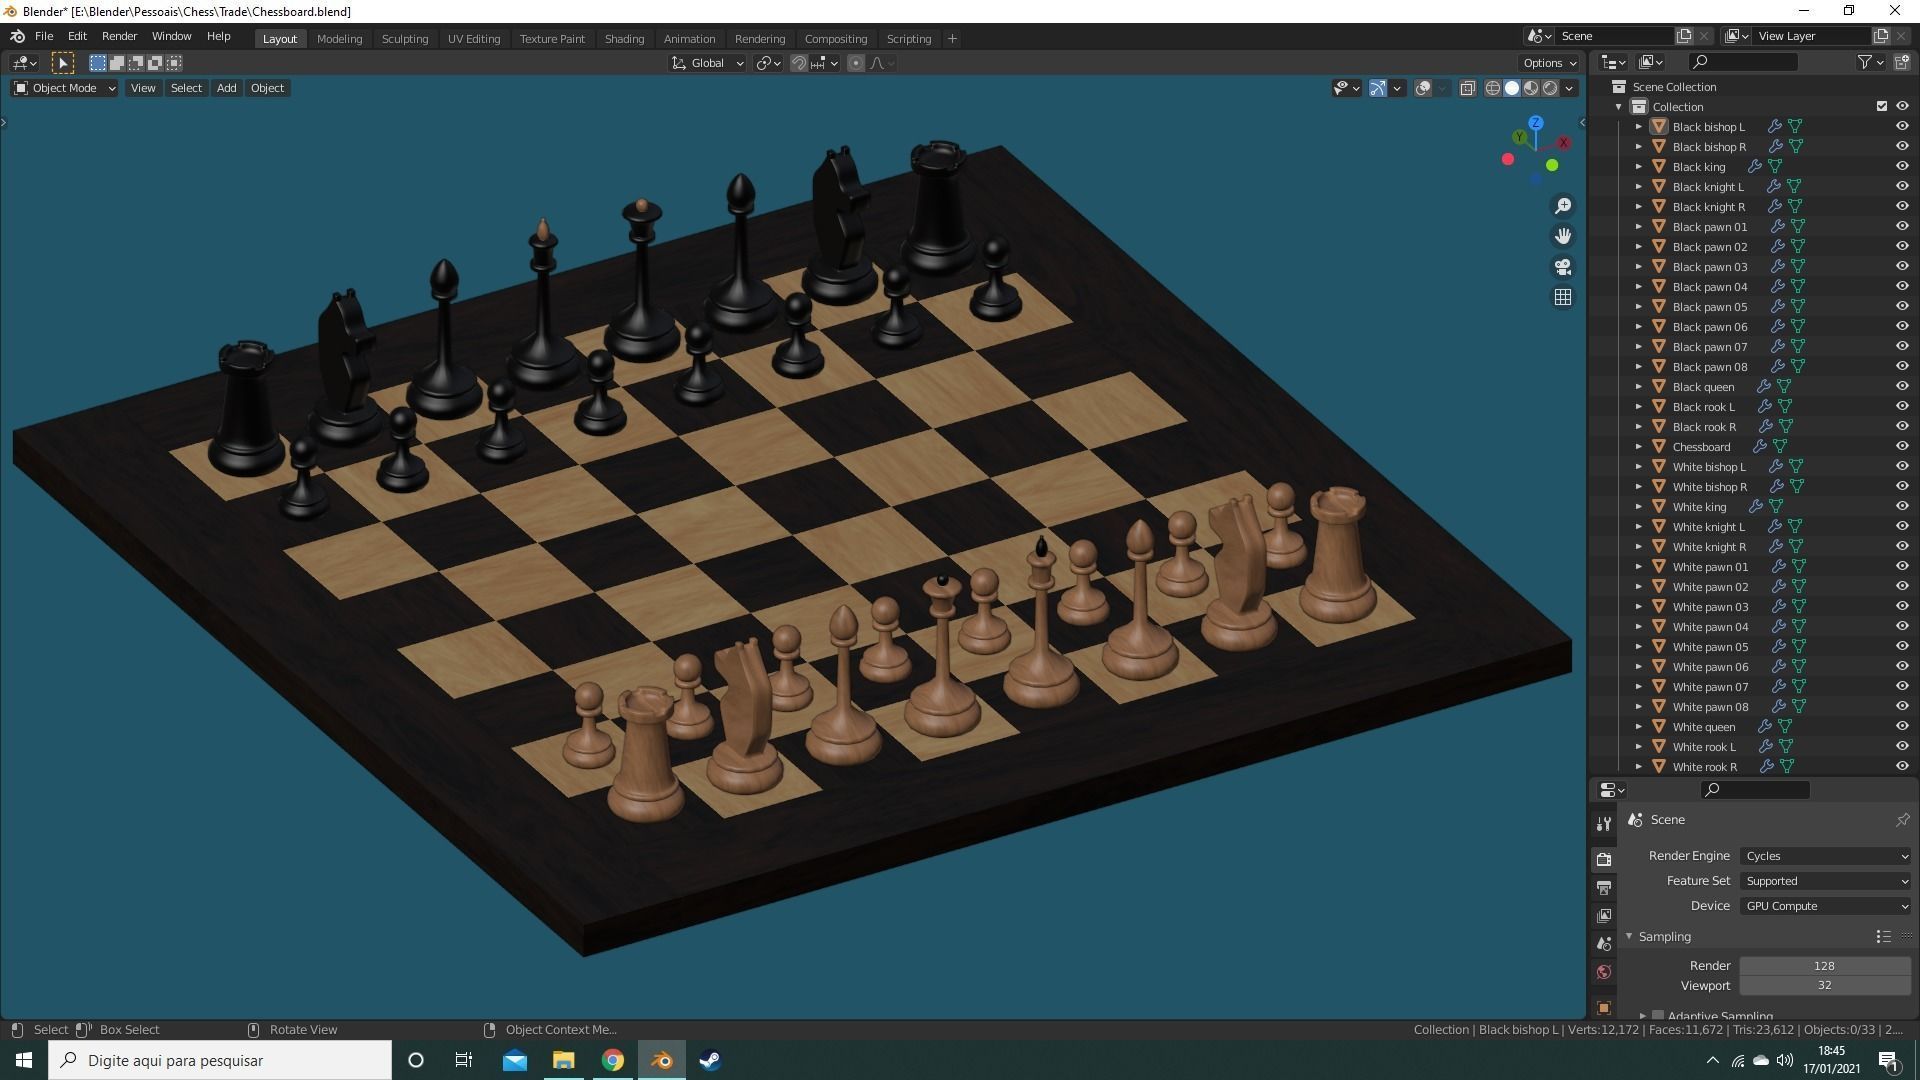Toggle viewport gizmos display
The height and width of the screenshot is (1080, 1920).
pyautogui.click(x=1378, y=88)
